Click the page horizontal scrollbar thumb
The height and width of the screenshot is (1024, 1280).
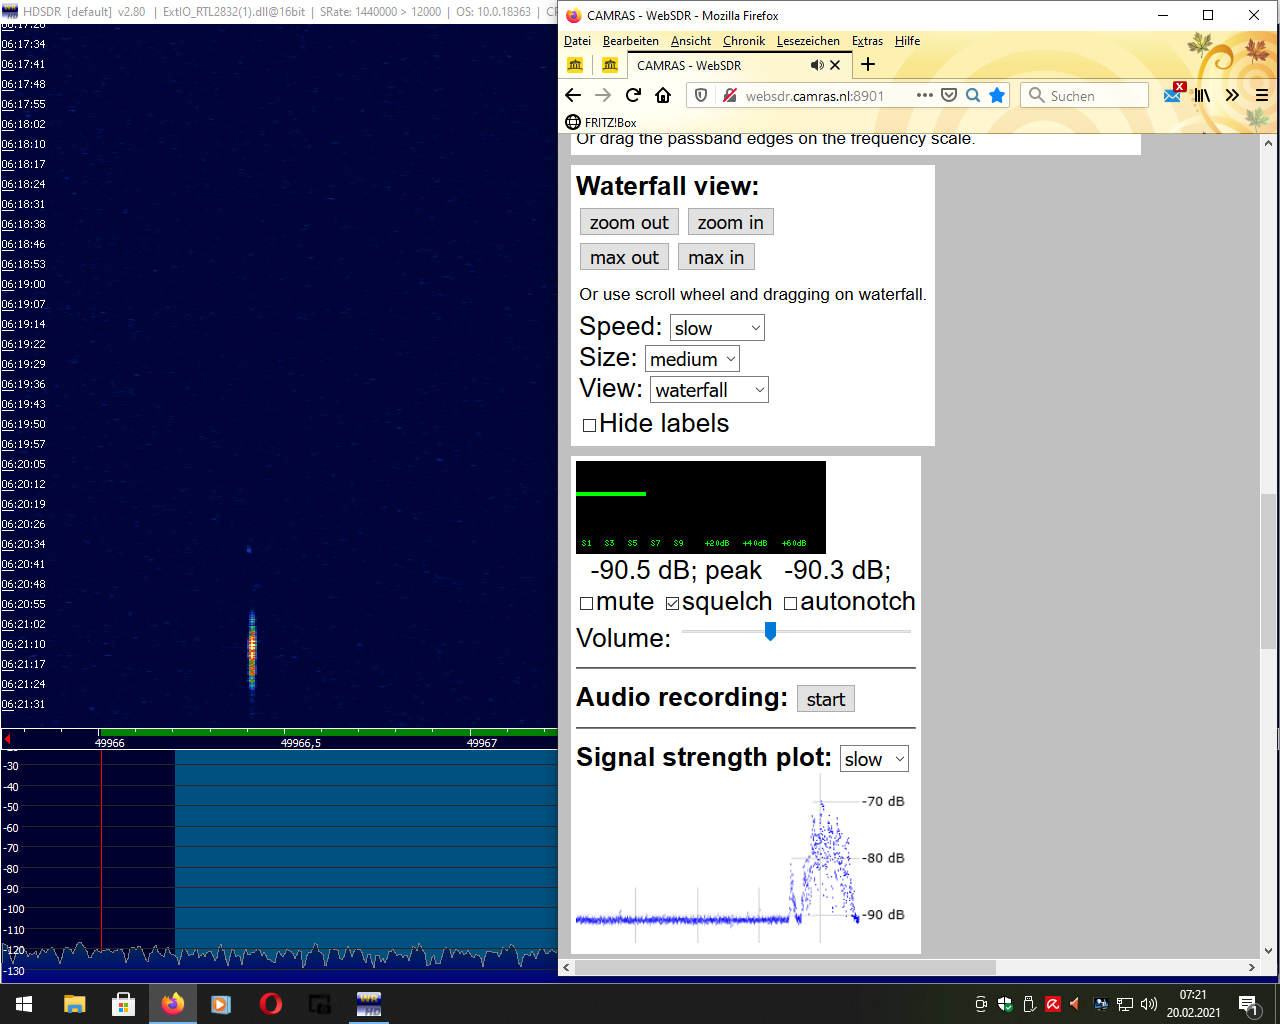[x=785, y=967]
